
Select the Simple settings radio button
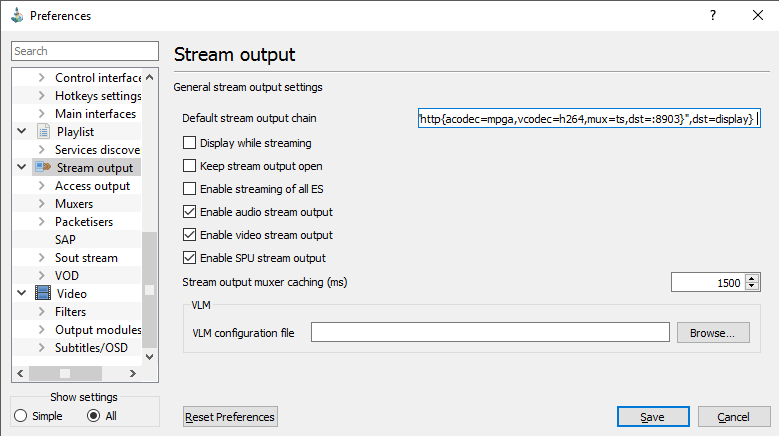[20, 416]
